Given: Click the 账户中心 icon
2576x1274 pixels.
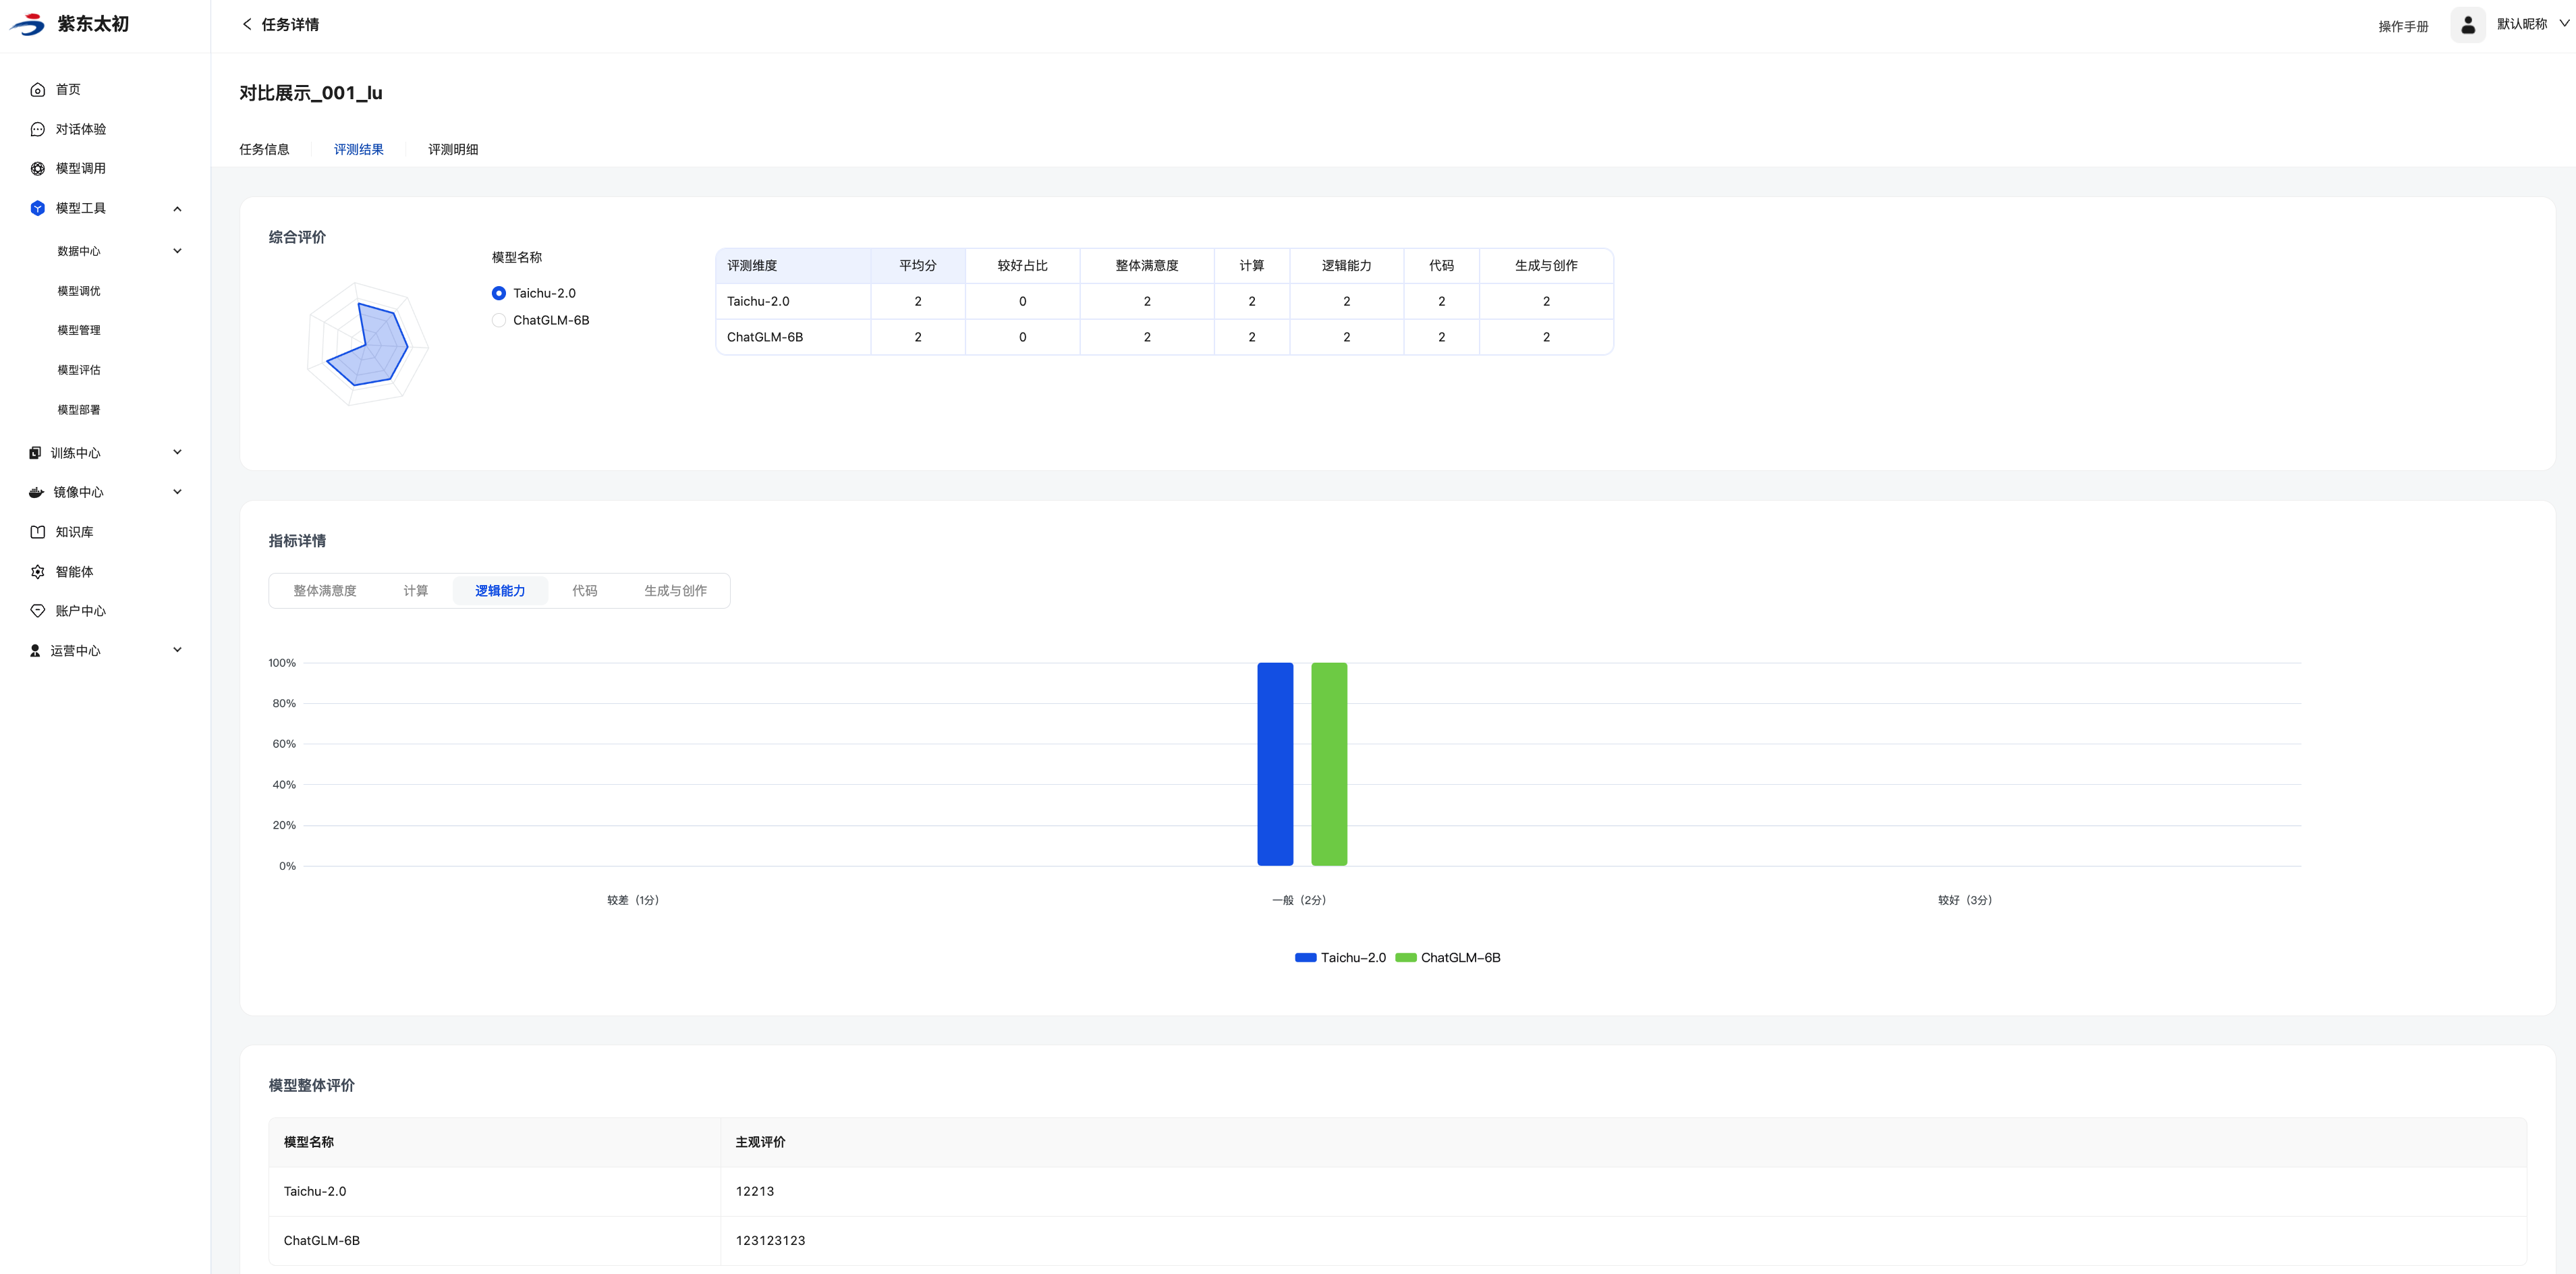Looking at the screenshot, I should pyautogui.click(x=37, y=611).
